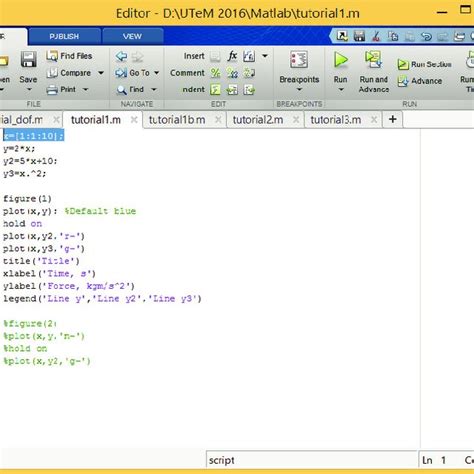
Task: Select the tutorial1.m file tab
Action: point(96,120)
